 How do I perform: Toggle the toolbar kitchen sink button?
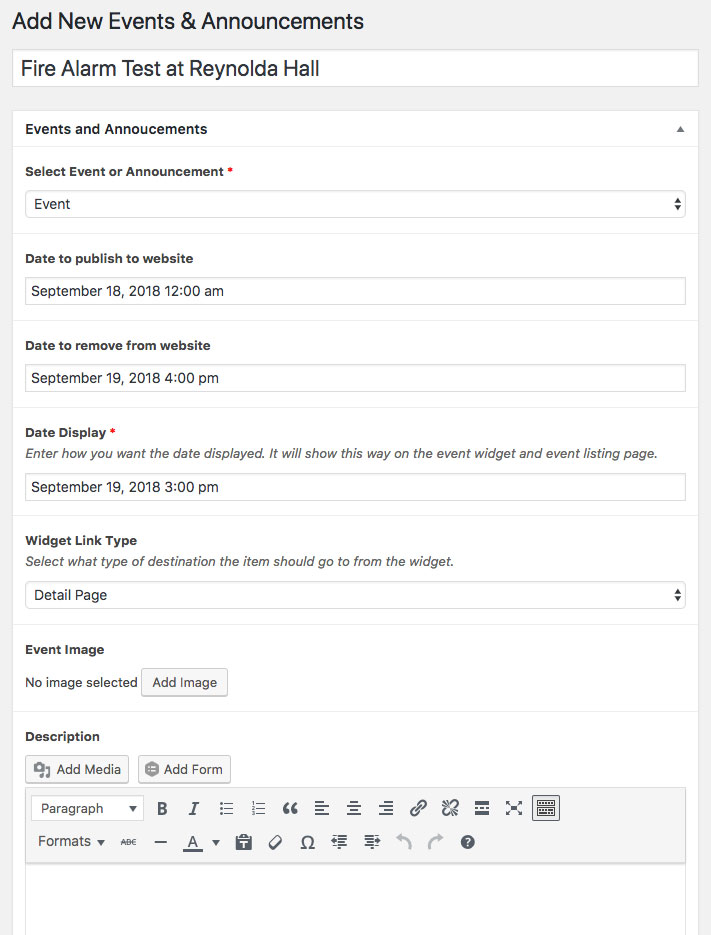point(546,809)
